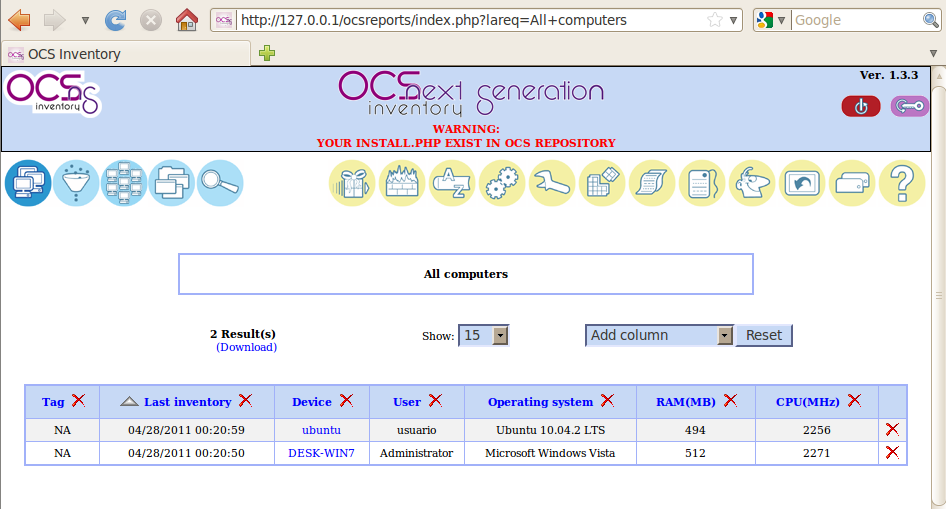Sort by User column header
Viewport: 946px width, 509px height.
[x=407, y=402]
